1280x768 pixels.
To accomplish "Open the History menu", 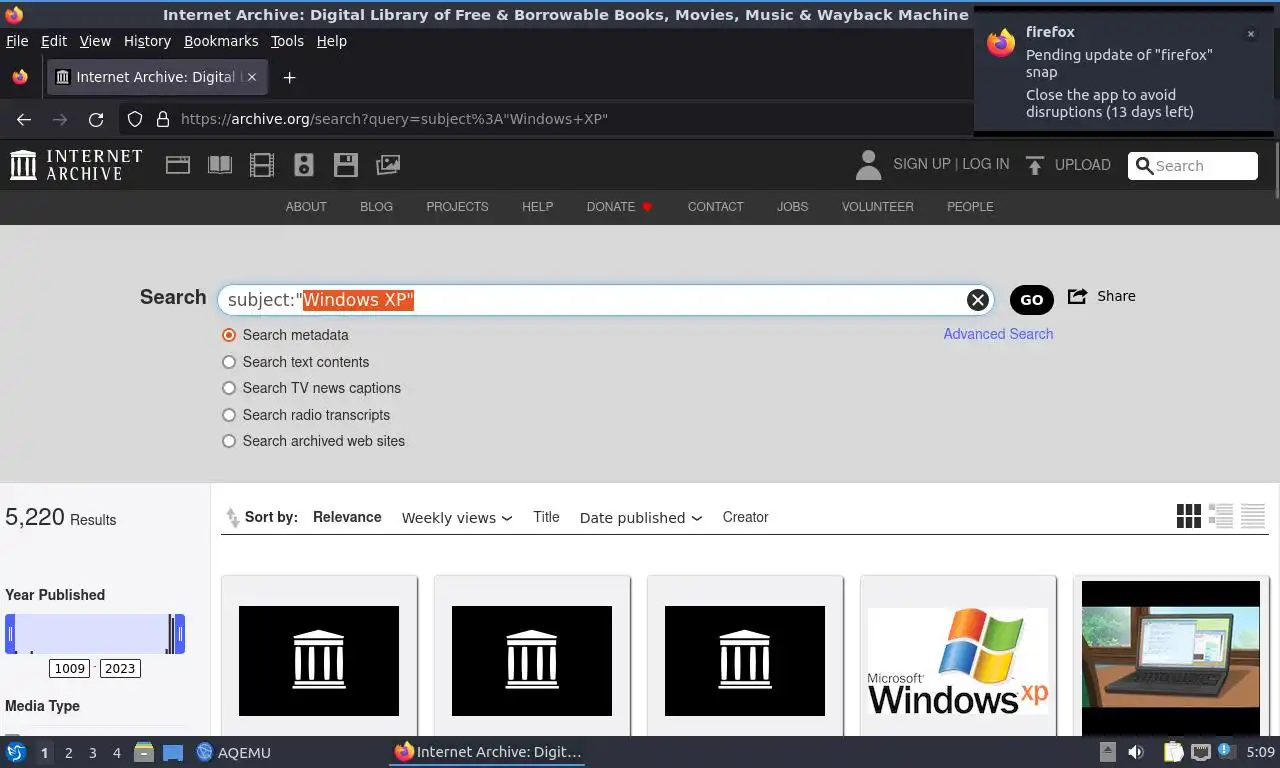I will [147, 41].
